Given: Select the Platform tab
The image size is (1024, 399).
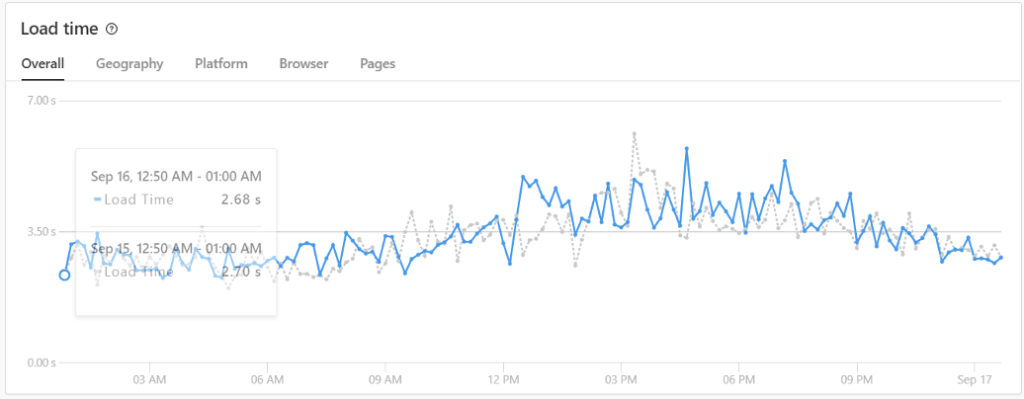Looking at the screenshot, I should click(221, 63).
